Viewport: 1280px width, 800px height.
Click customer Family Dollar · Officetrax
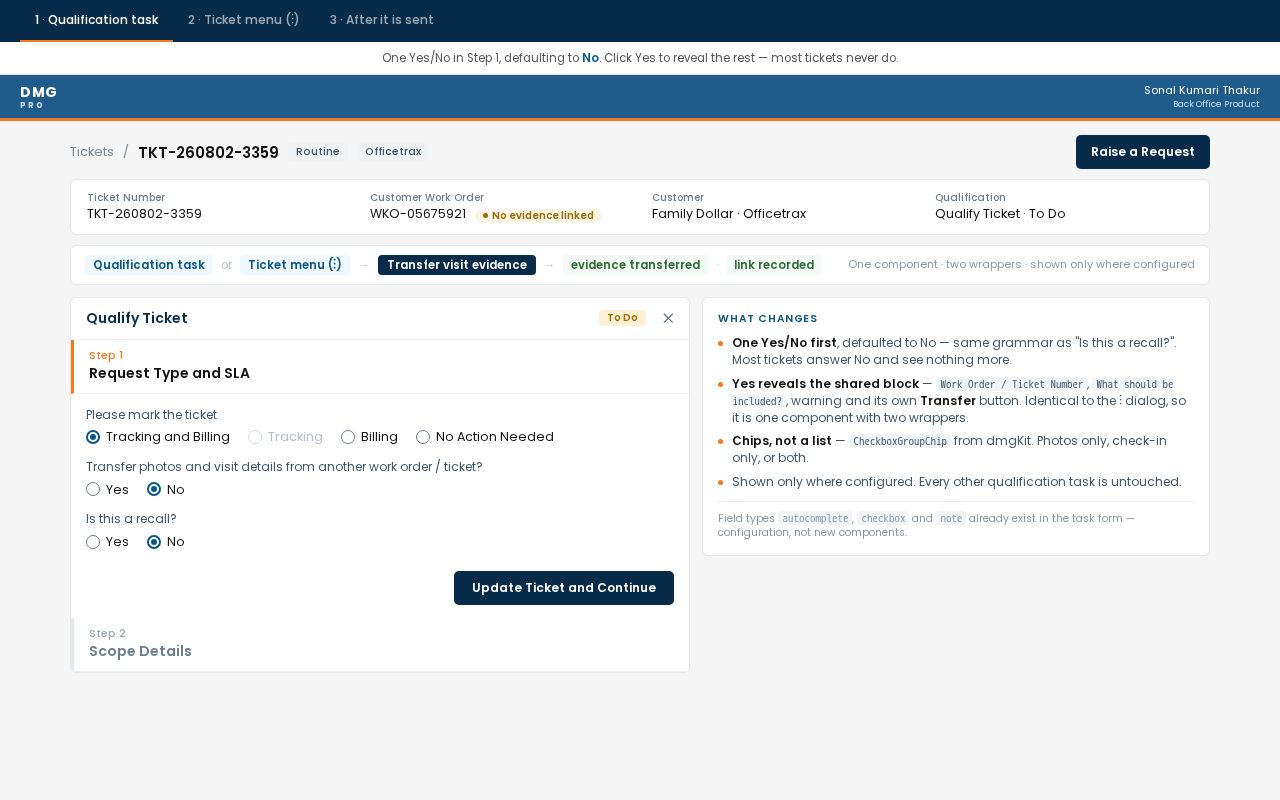pos(729,214)
